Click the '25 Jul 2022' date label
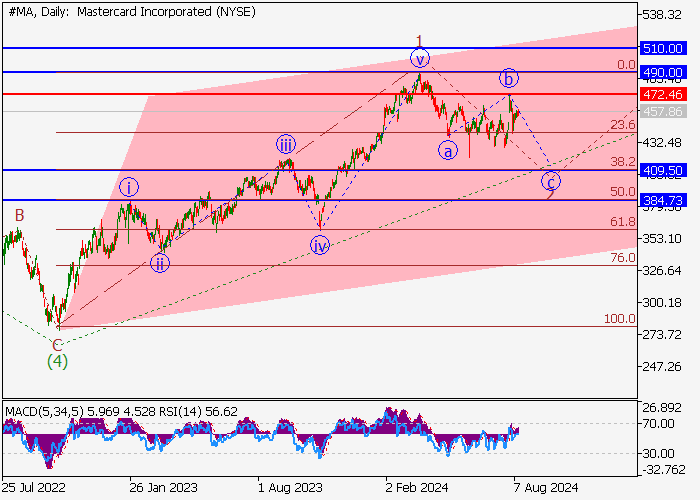The height and width of the screenshot is (500, 700). [x=34, y=487]
